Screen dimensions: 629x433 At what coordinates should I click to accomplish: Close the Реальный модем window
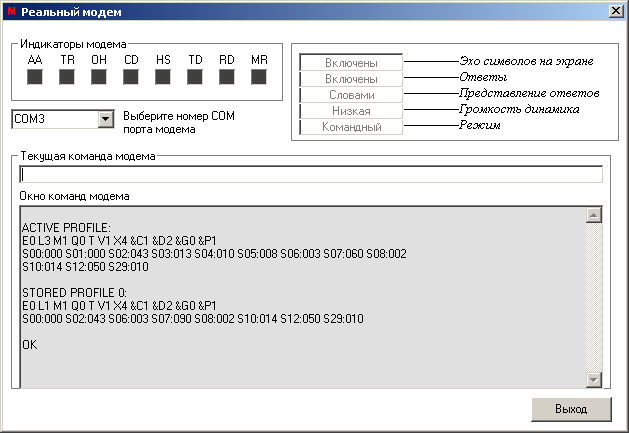[x=616, y=11]
